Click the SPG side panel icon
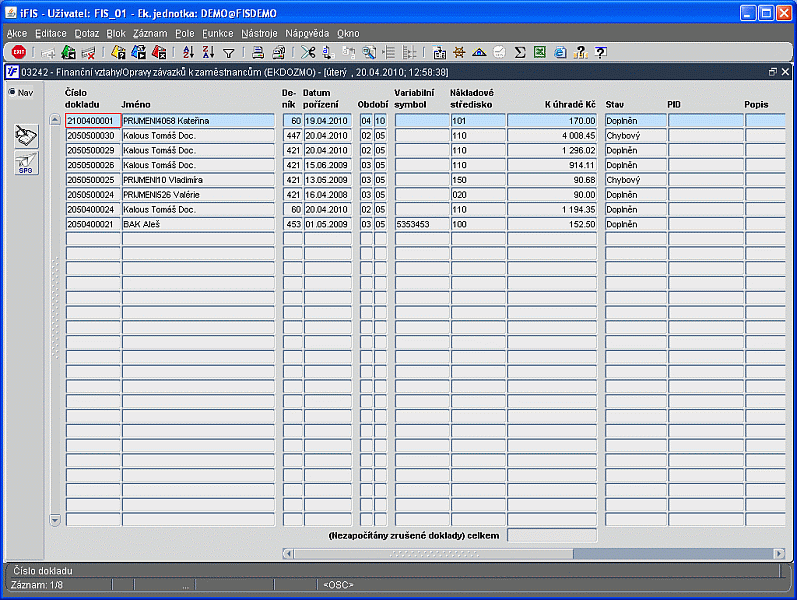The image size is (797, 600). pyautogui.click(x=26, y=163)
